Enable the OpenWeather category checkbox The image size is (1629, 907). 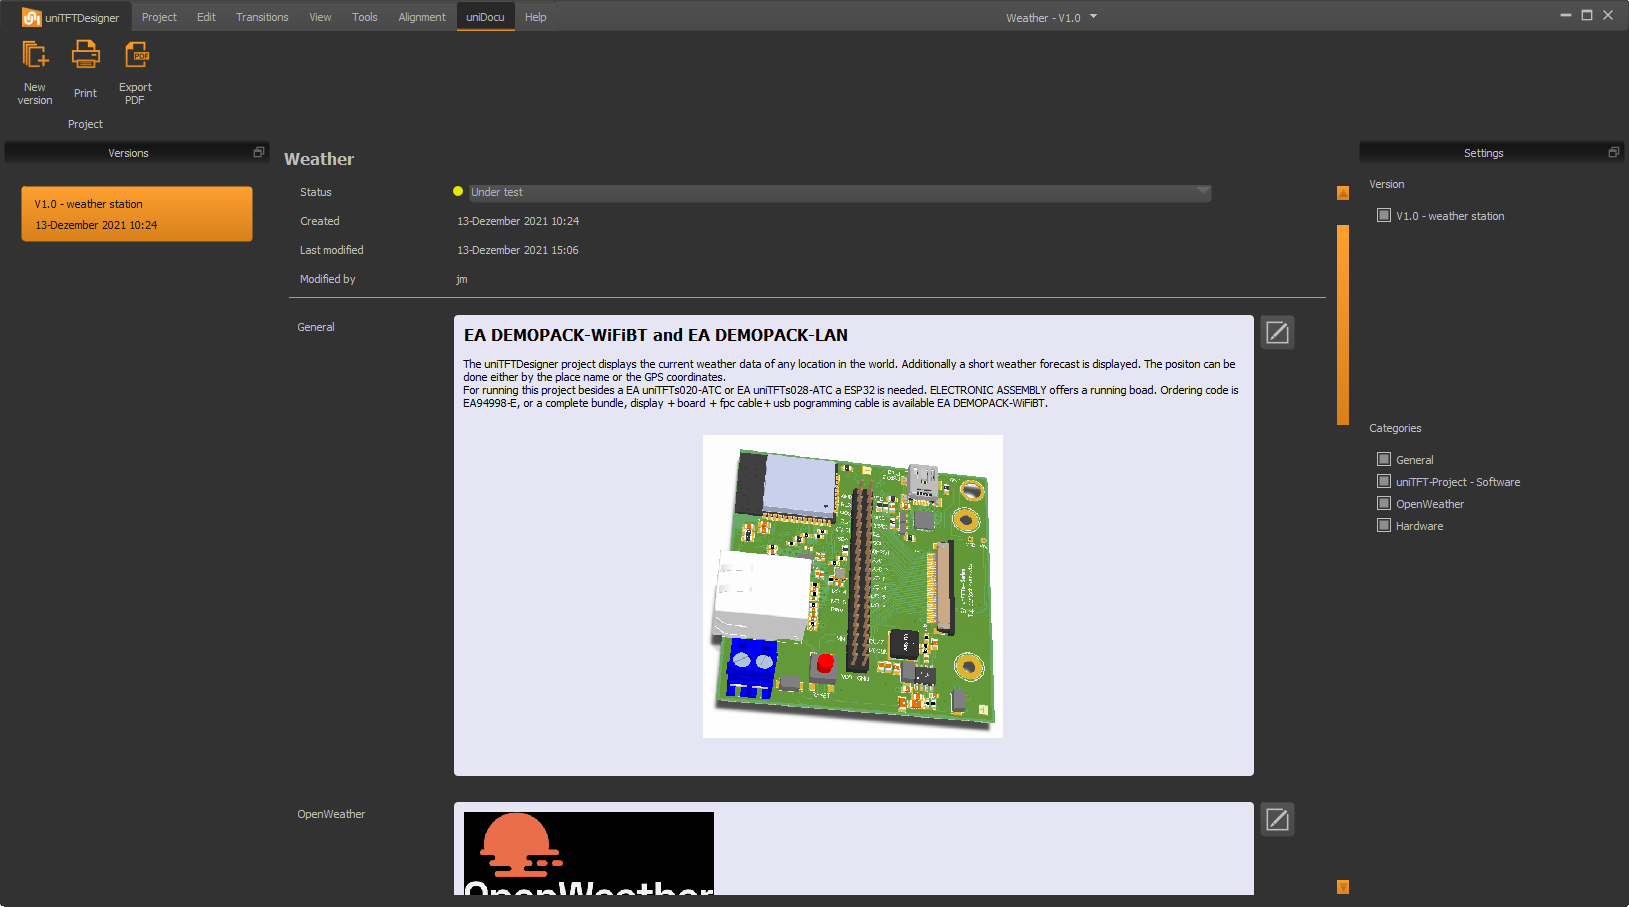(1384, 504)
